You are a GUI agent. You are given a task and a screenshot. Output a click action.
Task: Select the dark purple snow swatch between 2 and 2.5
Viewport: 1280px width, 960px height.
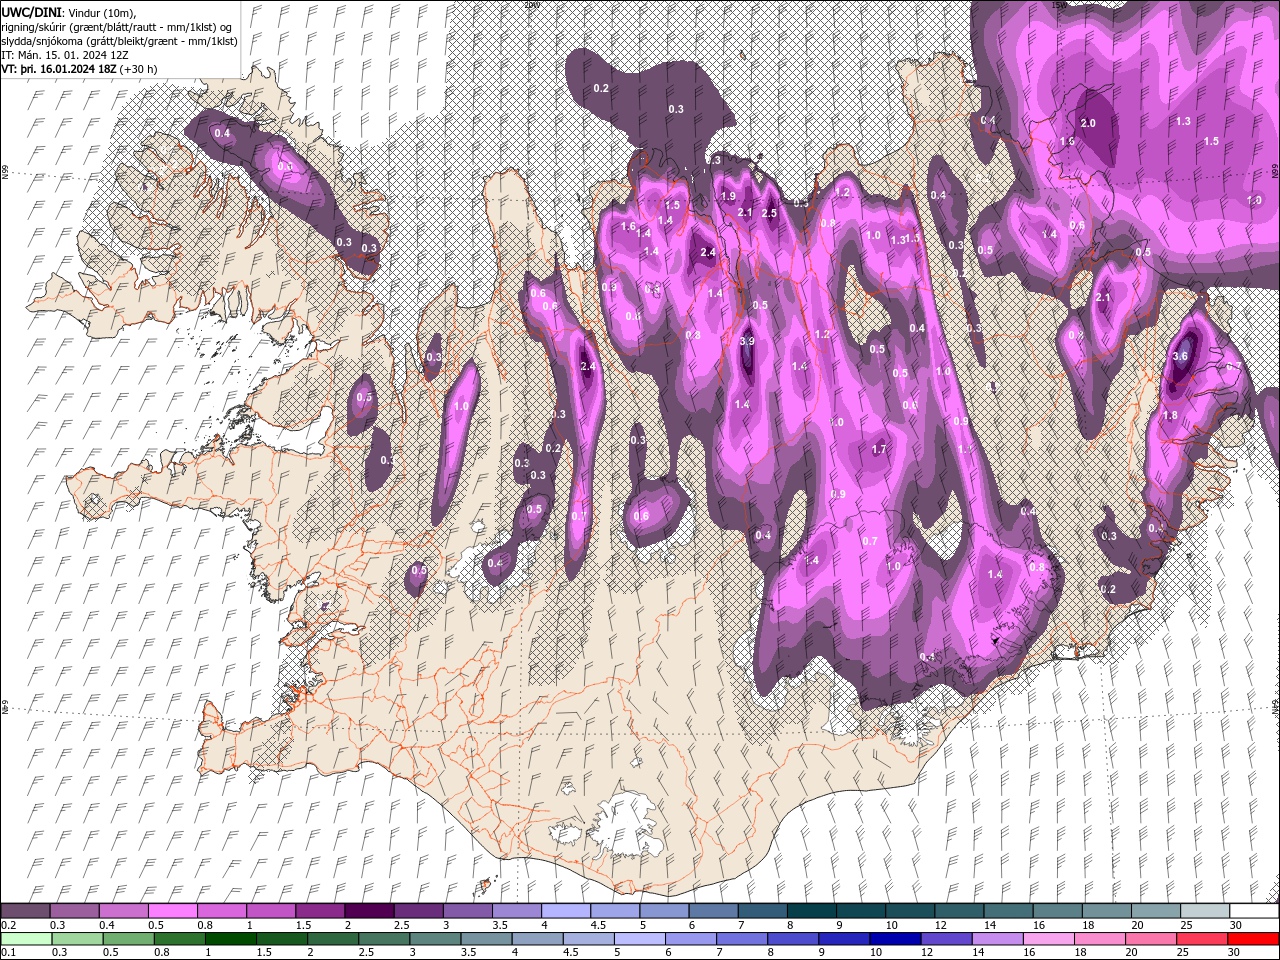pos(368,911)
